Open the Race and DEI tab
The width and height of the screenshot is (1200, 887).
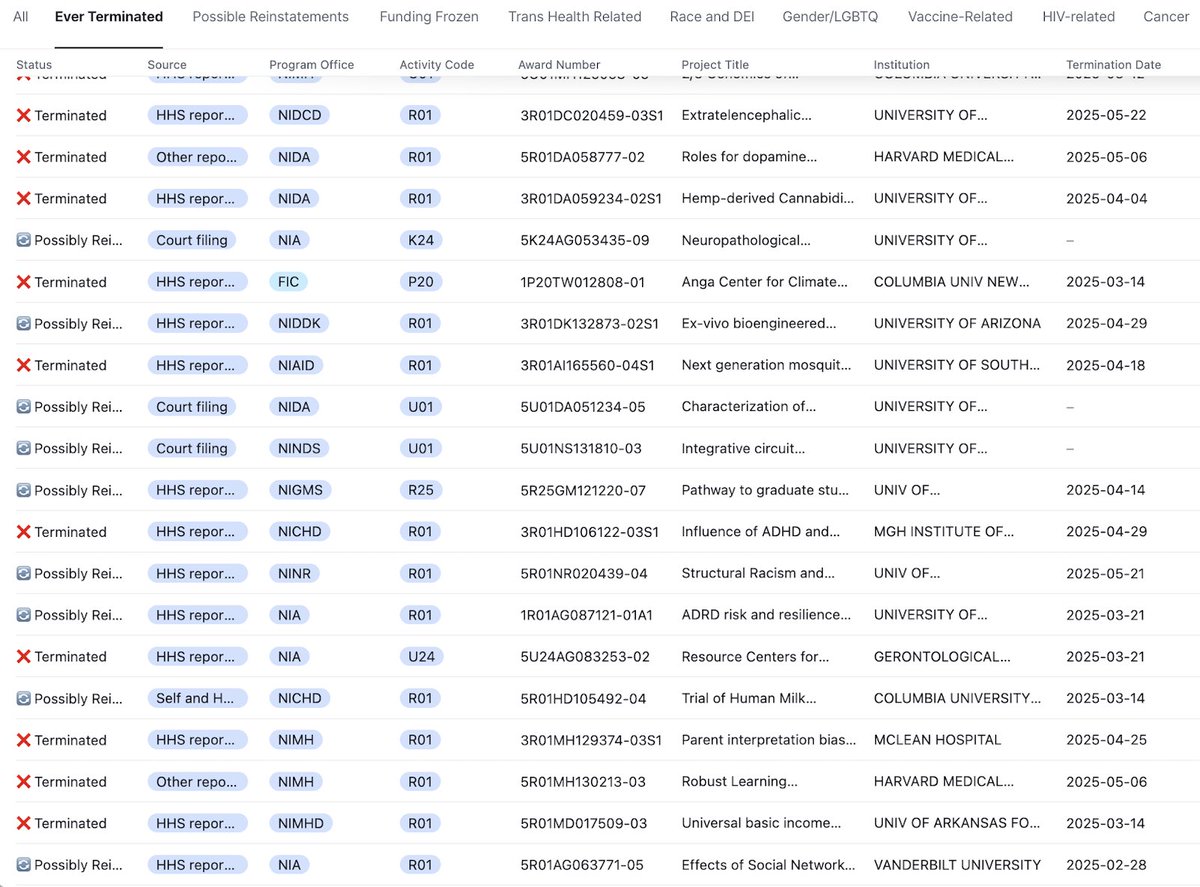(x=712, y=17)
